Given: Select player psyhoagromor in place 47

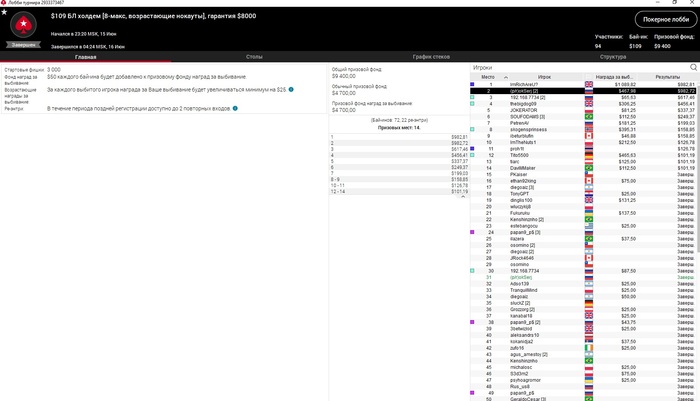Looking at the screenshot, I should pos(583,380).
